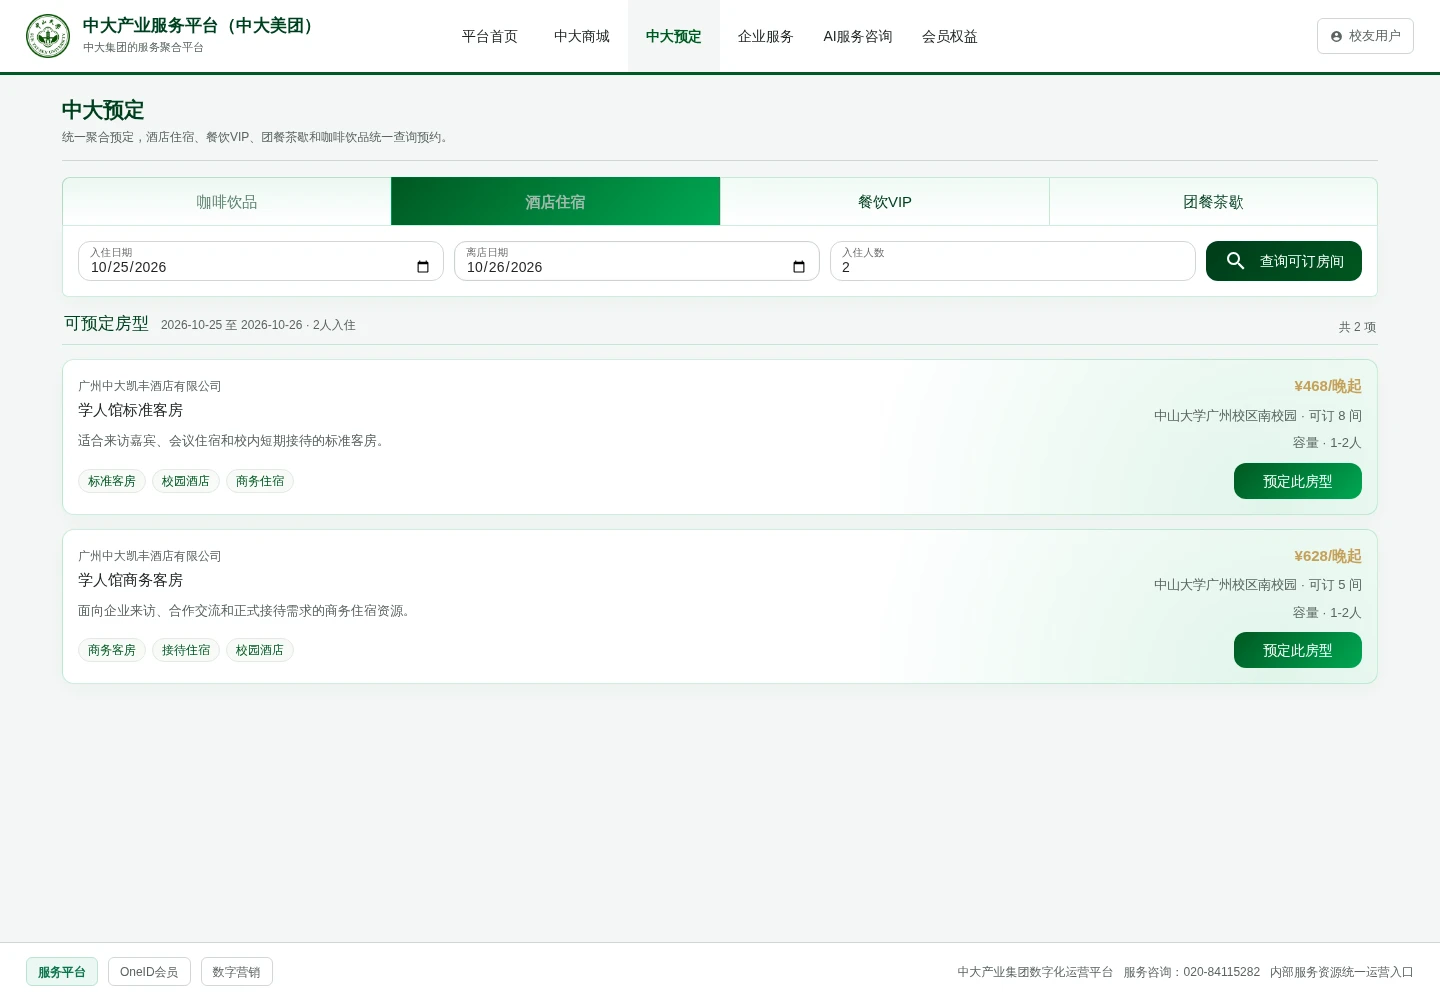1440x1000 pixels.
Task: Select the OneID会员 footer button
Action: 149,972
